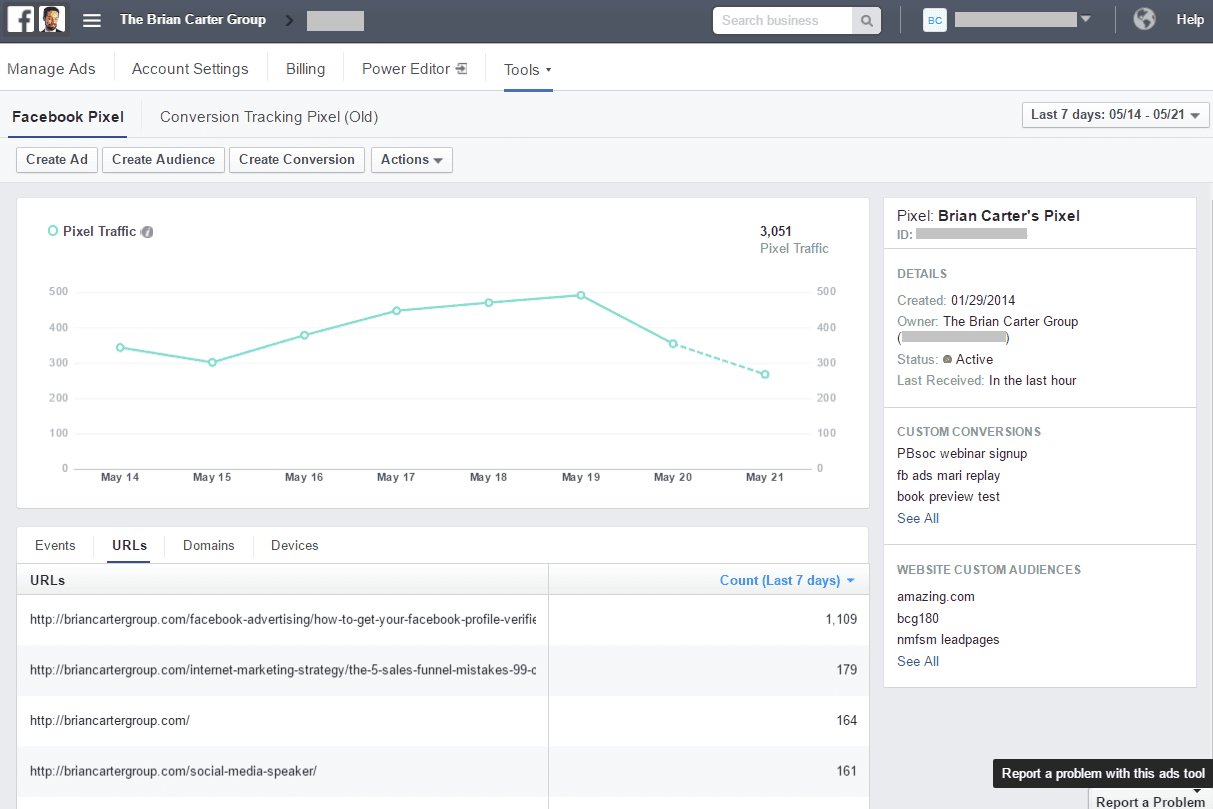Click the Create Audience button
This screenshot has height=809, width=1213.
163,160
